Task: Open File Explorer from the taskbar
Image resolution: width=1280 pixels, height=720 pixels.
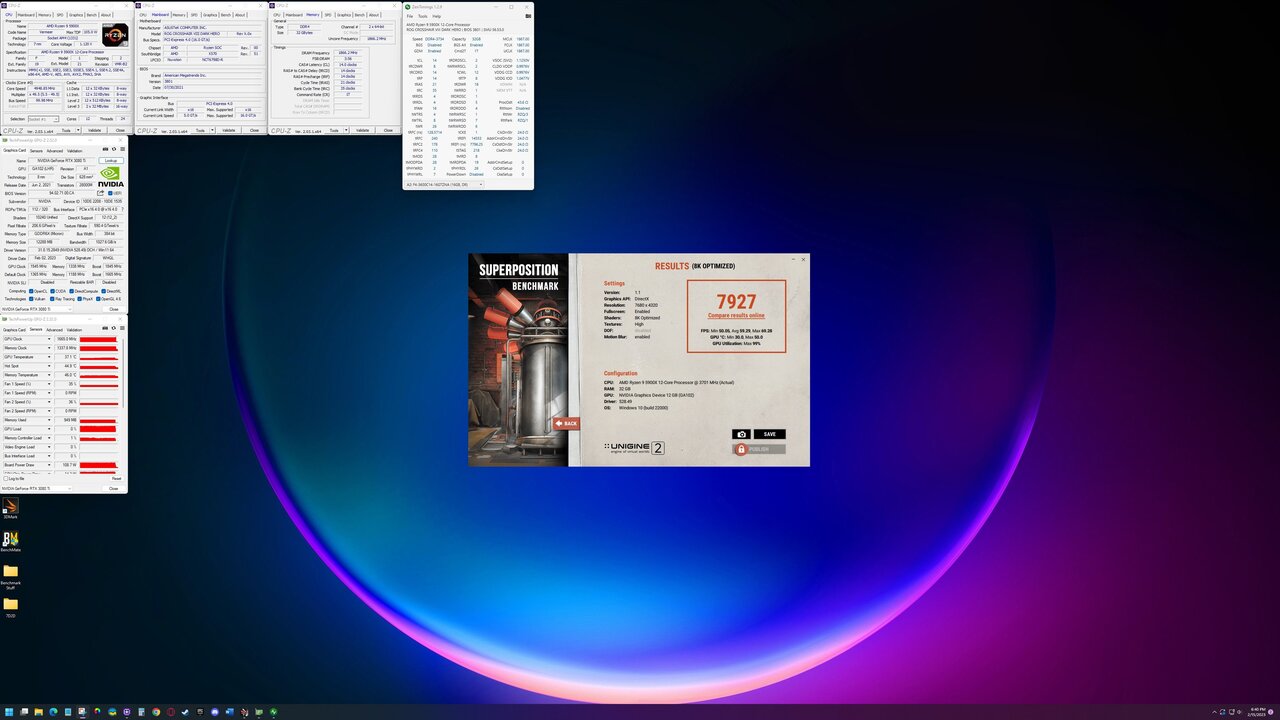Action: tap(38, 712)
